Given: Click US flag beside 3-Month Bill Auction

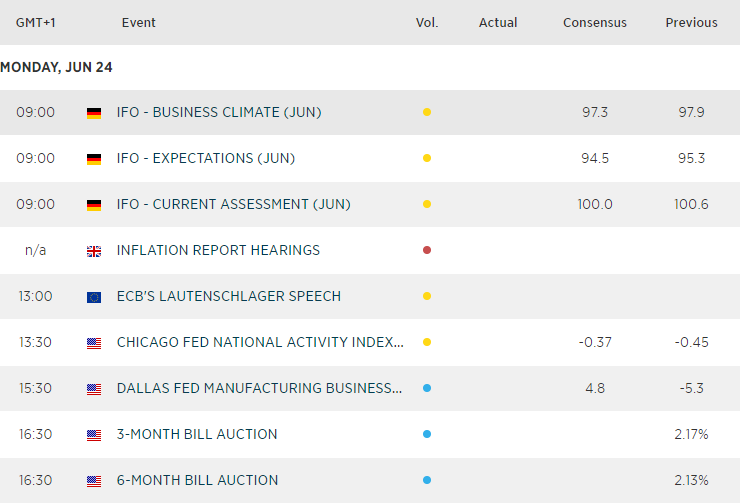Looking at the screenshot, I should (x=94, y=435).
